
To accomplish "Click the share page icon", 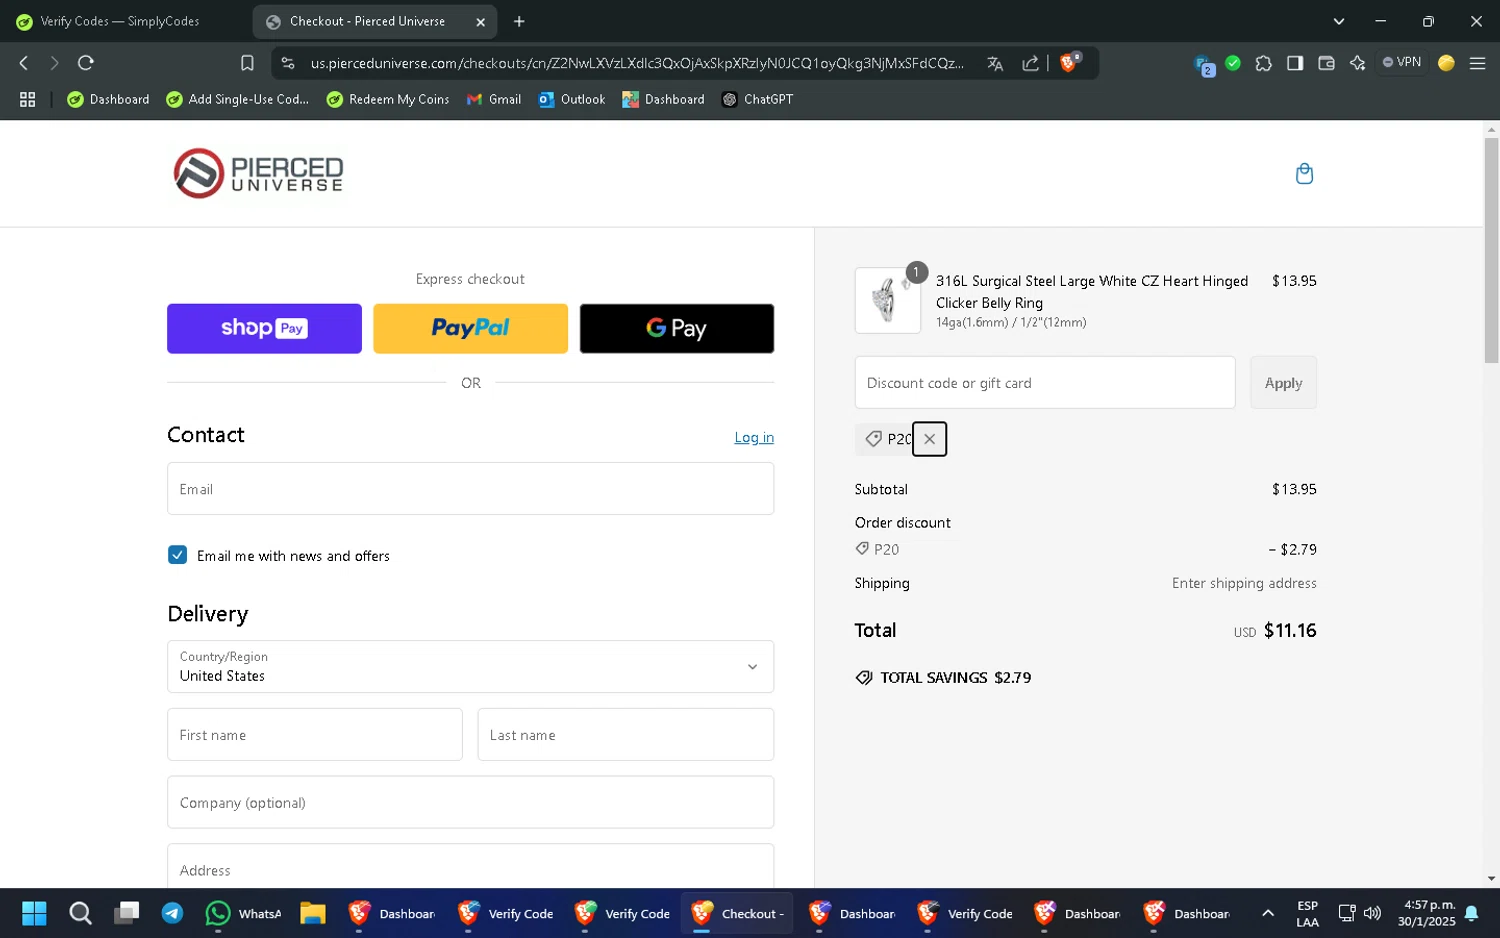I will coord(1030,63).
